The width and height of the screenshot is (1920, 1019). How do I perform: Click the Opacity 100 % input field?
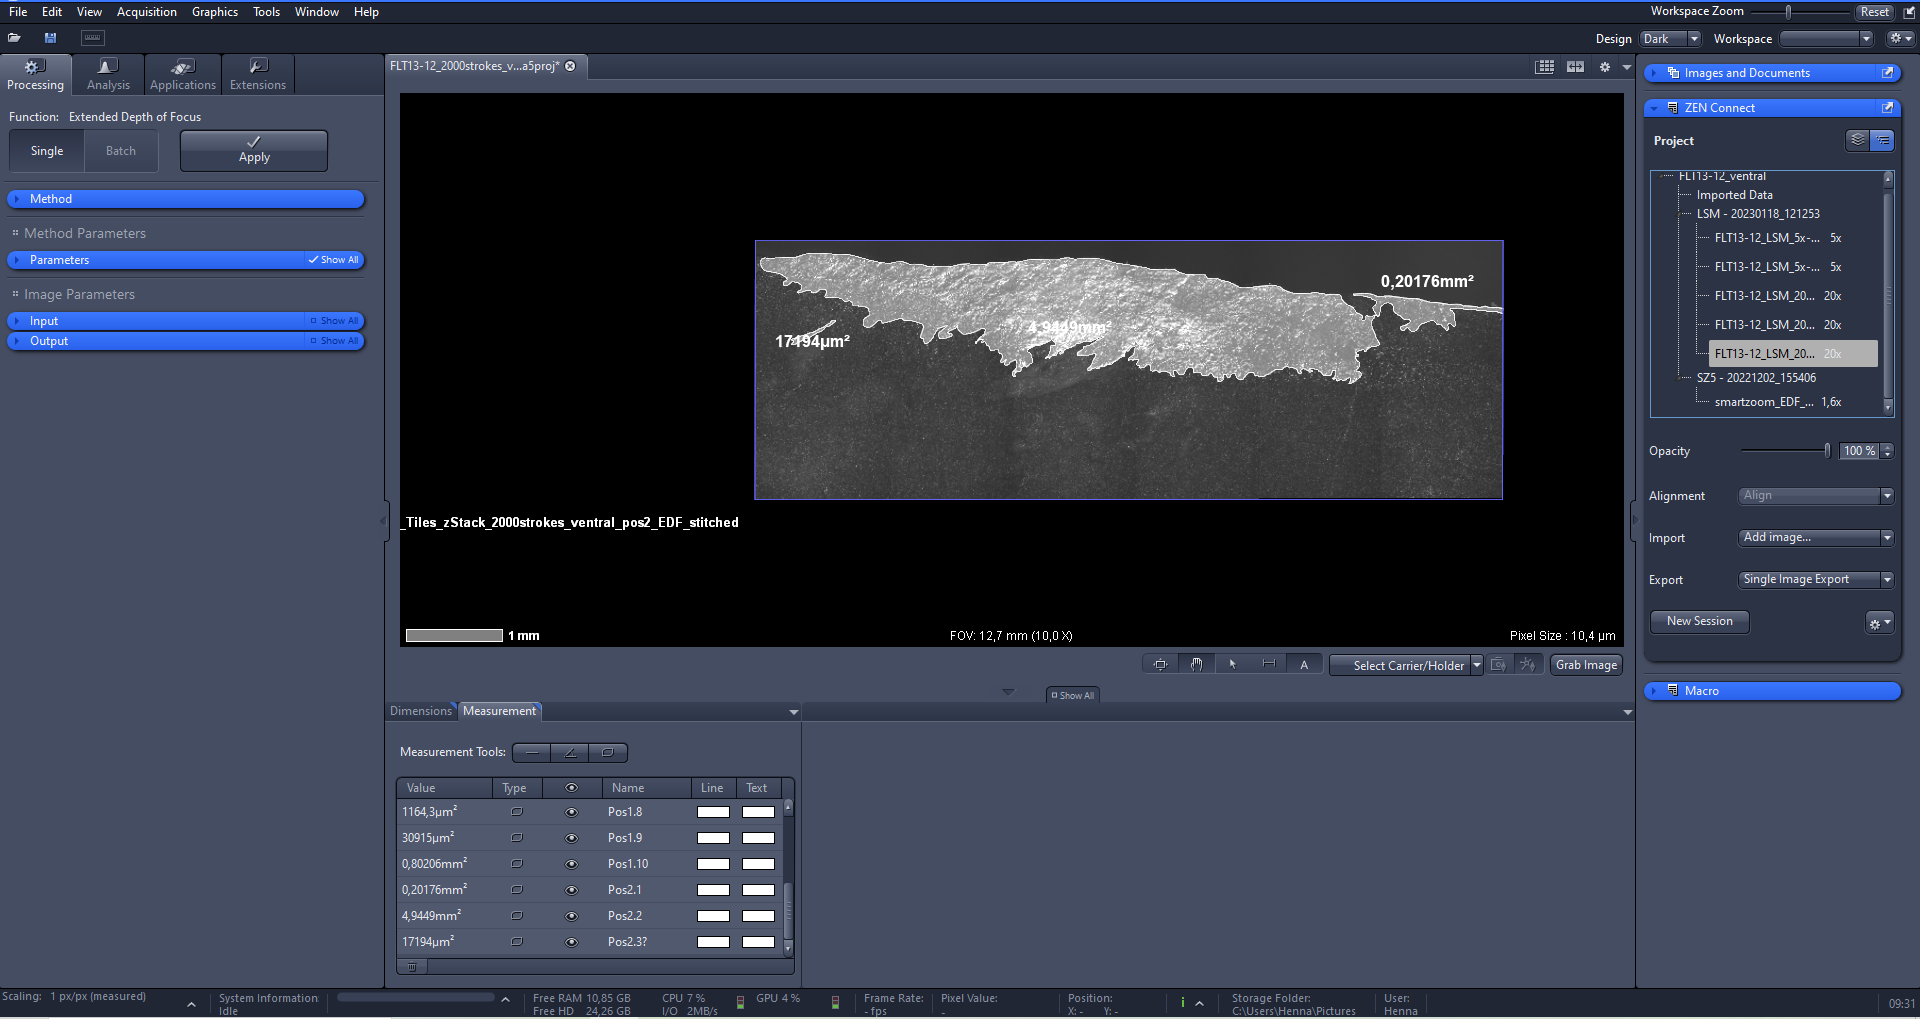click(x=1859, y=451)
